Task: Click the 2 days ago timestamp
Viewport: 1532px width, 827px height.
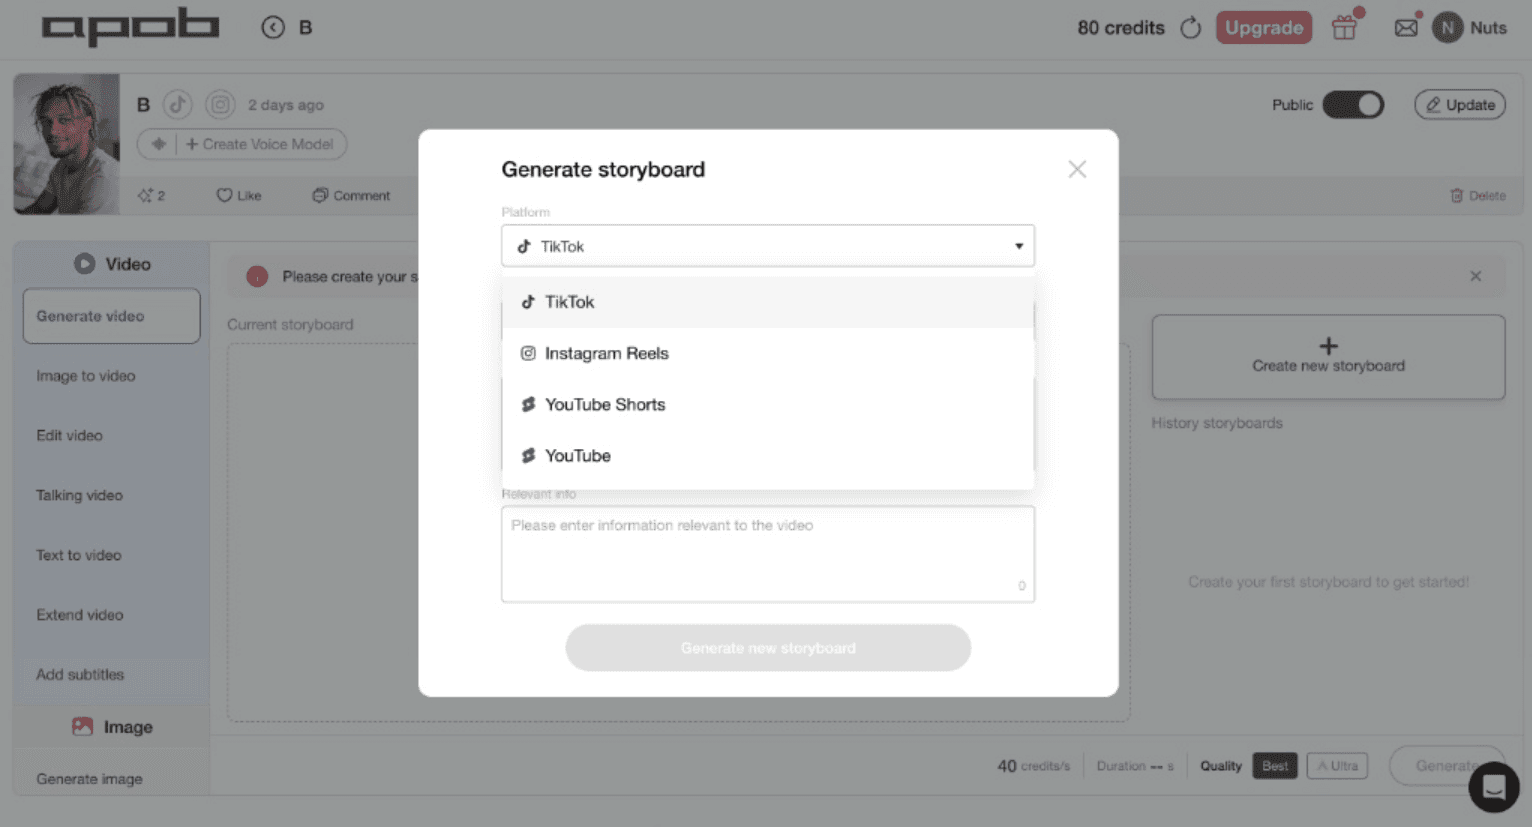Action: coord(286,105)
